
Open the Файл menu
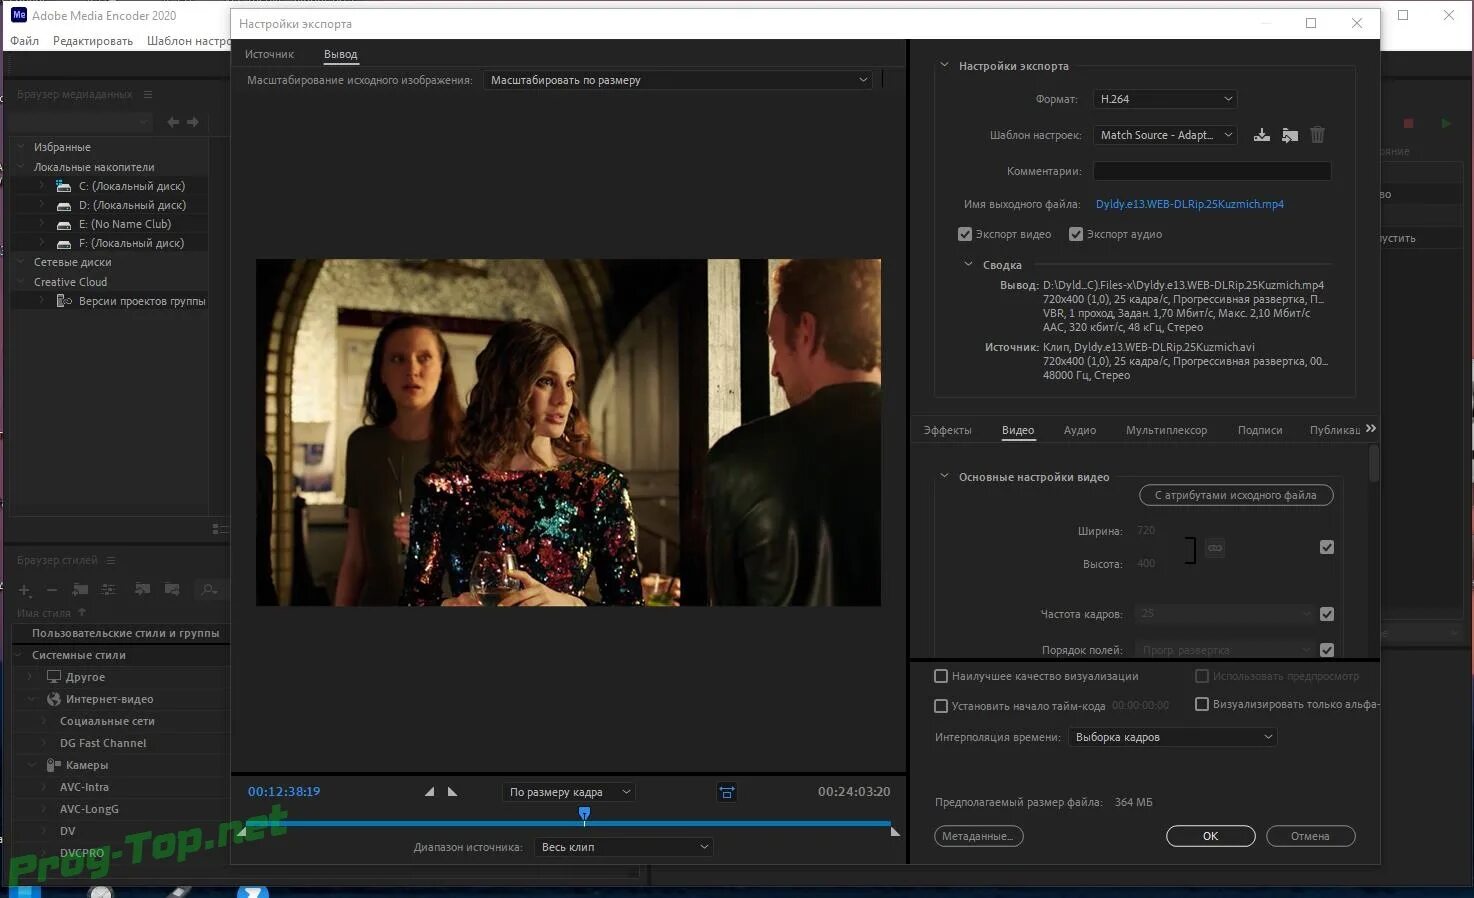pos(25,41)
